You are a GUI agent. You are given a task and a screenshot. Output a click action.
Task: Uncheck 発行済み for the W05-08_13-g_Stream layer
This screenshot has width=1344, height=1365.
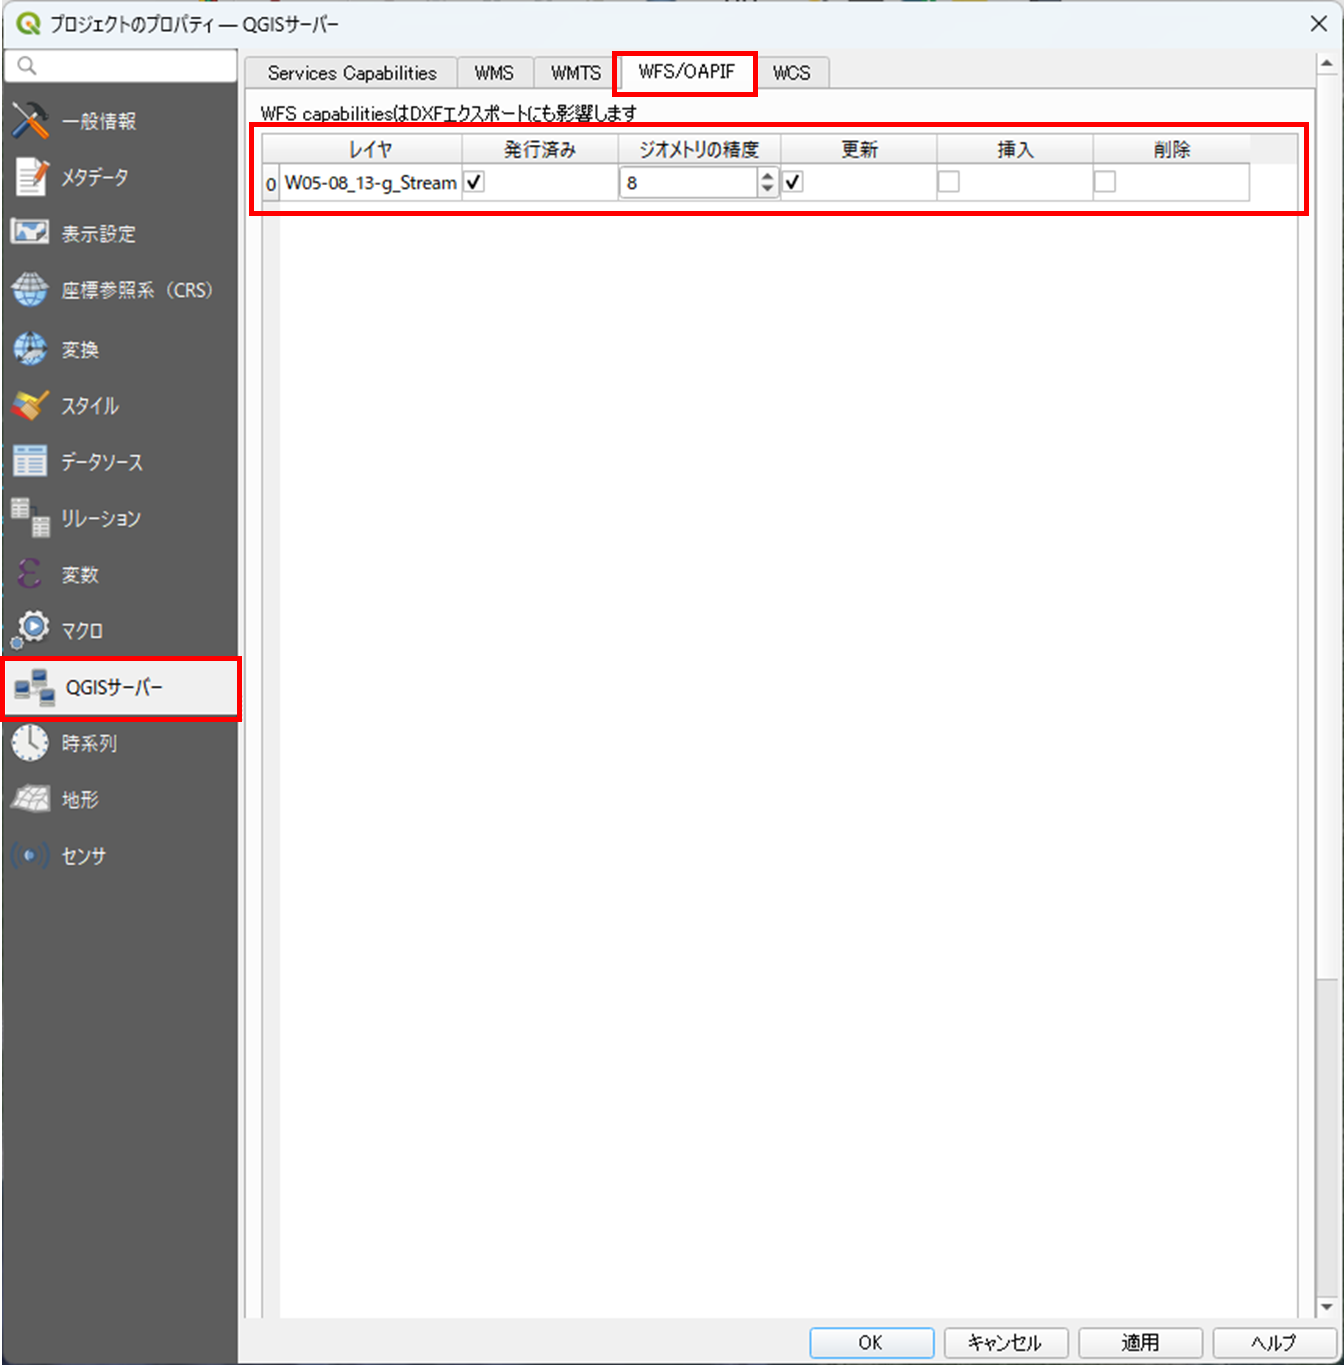click(x=473, y=181)
